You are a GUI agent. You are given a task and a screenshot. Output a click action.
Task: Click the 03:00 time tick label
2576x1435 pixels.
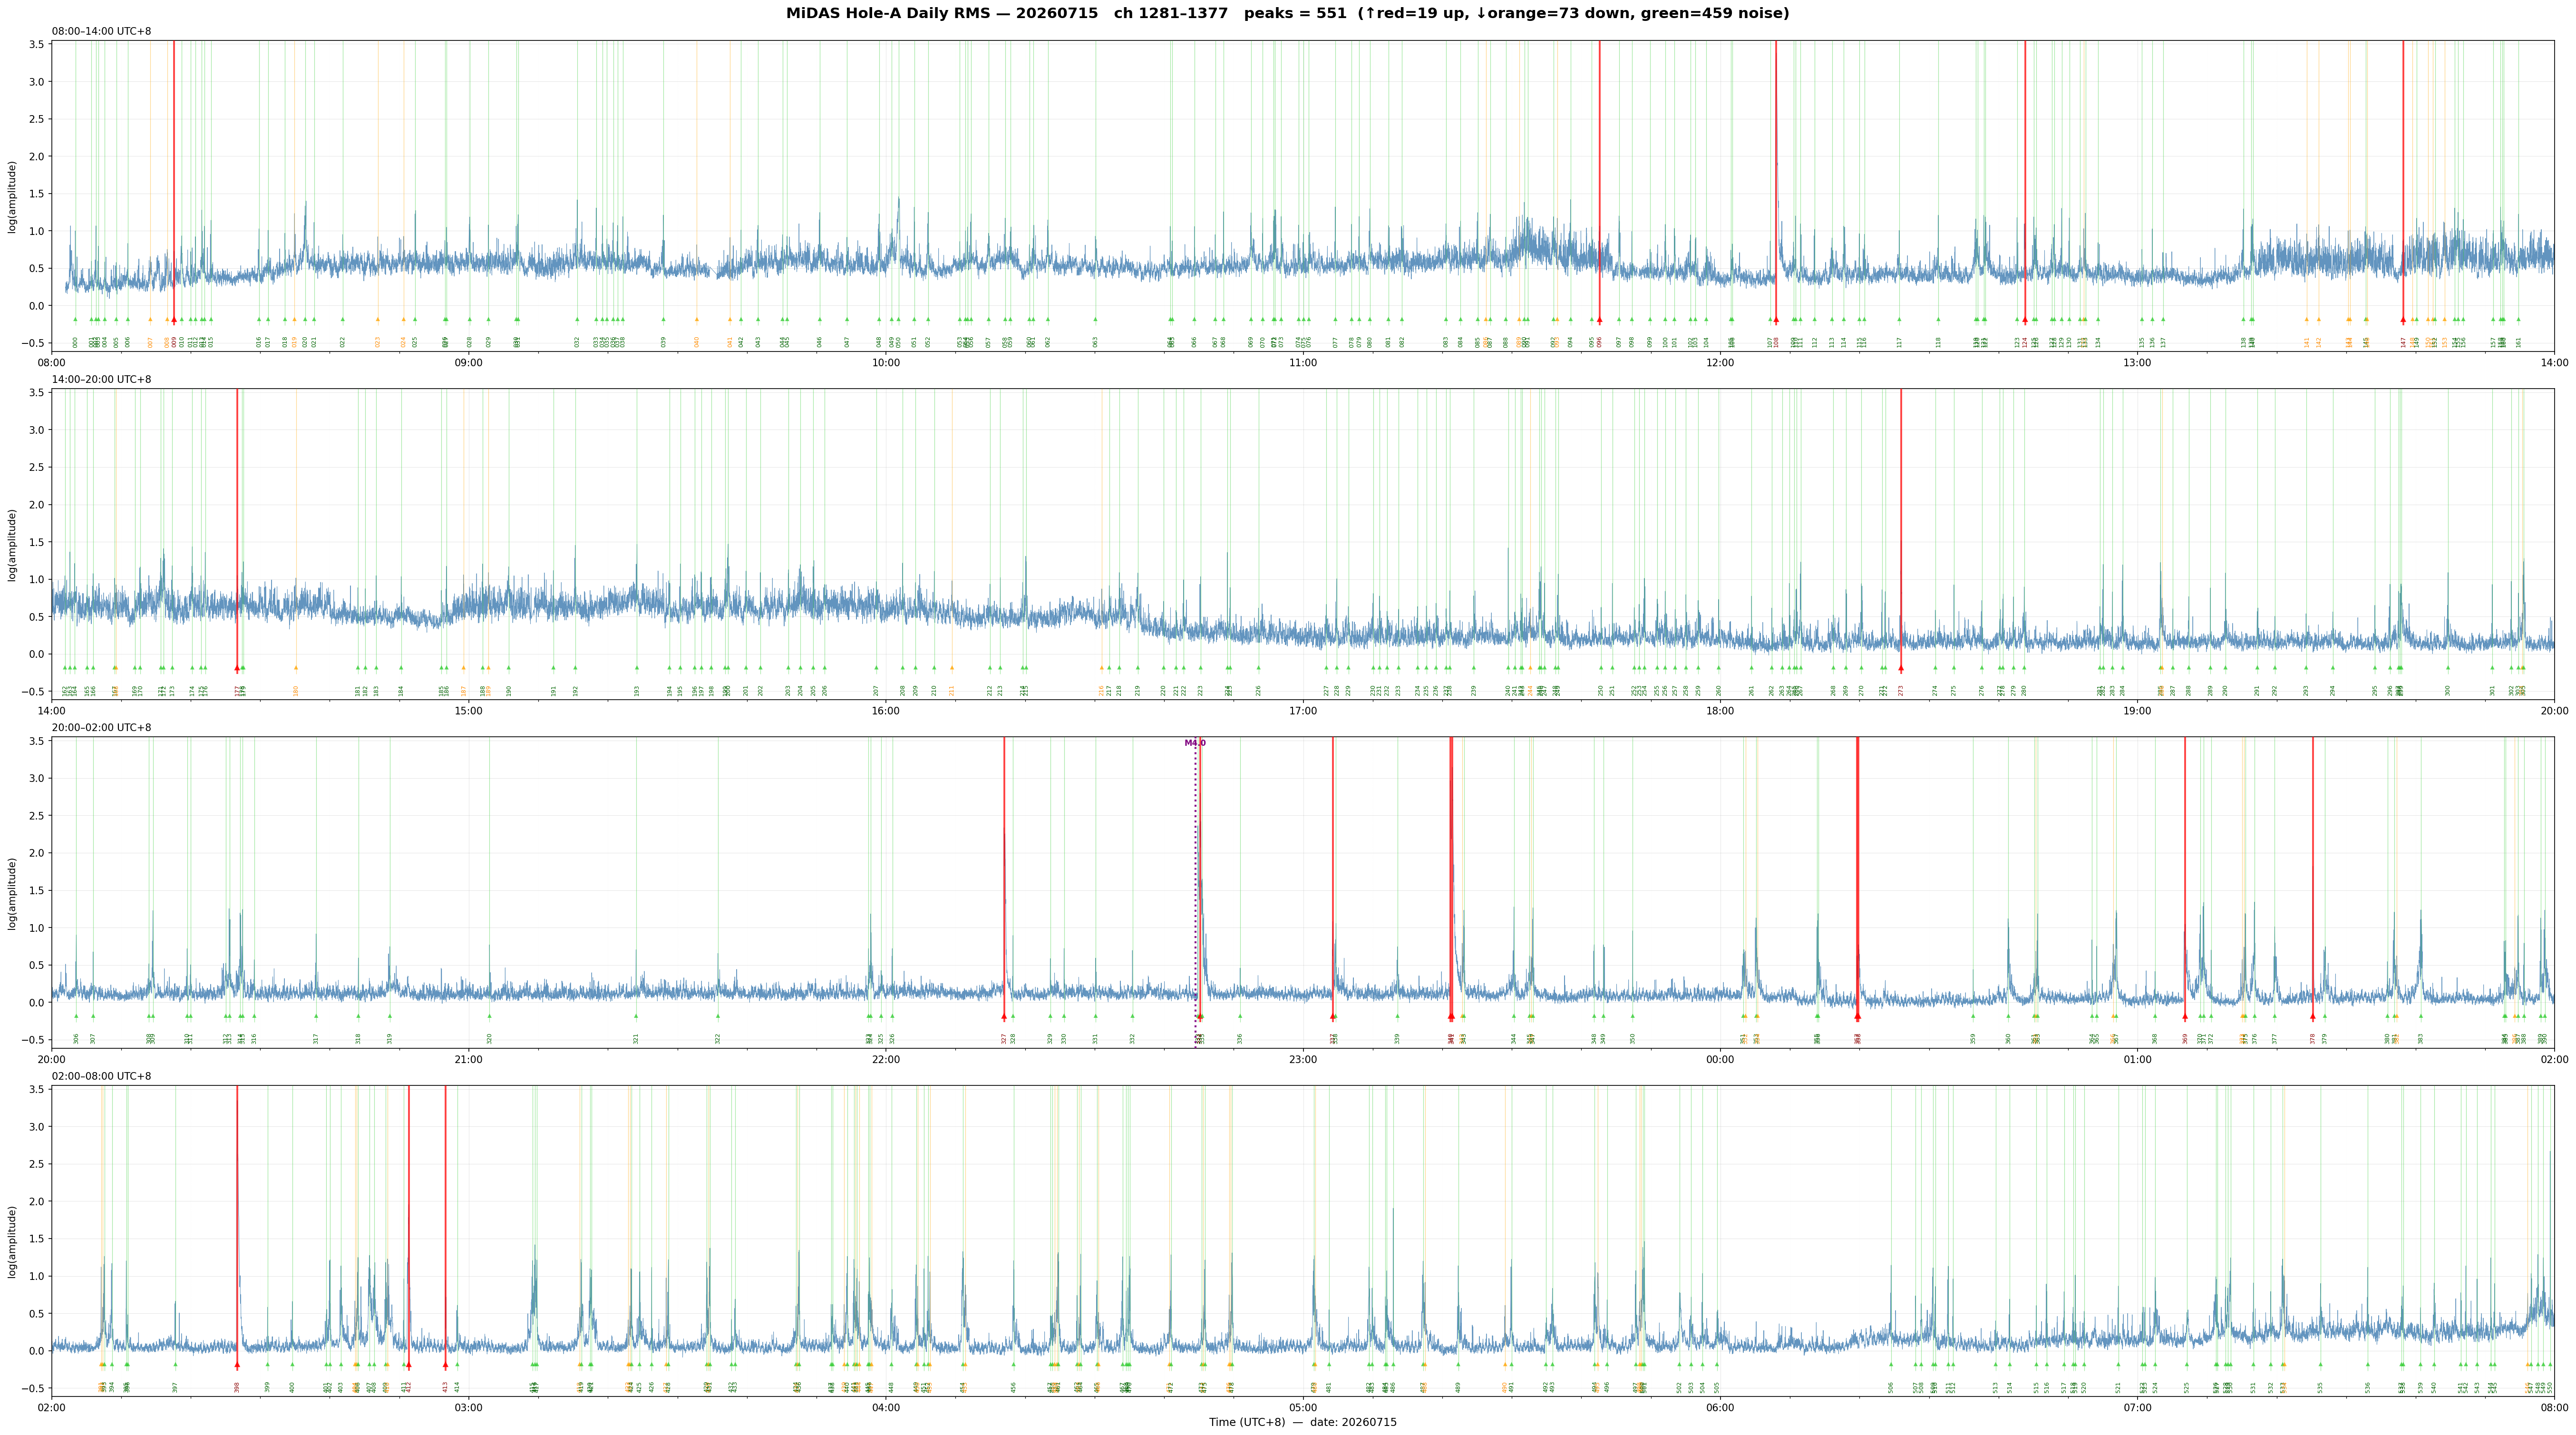(x=469, y=1407)
